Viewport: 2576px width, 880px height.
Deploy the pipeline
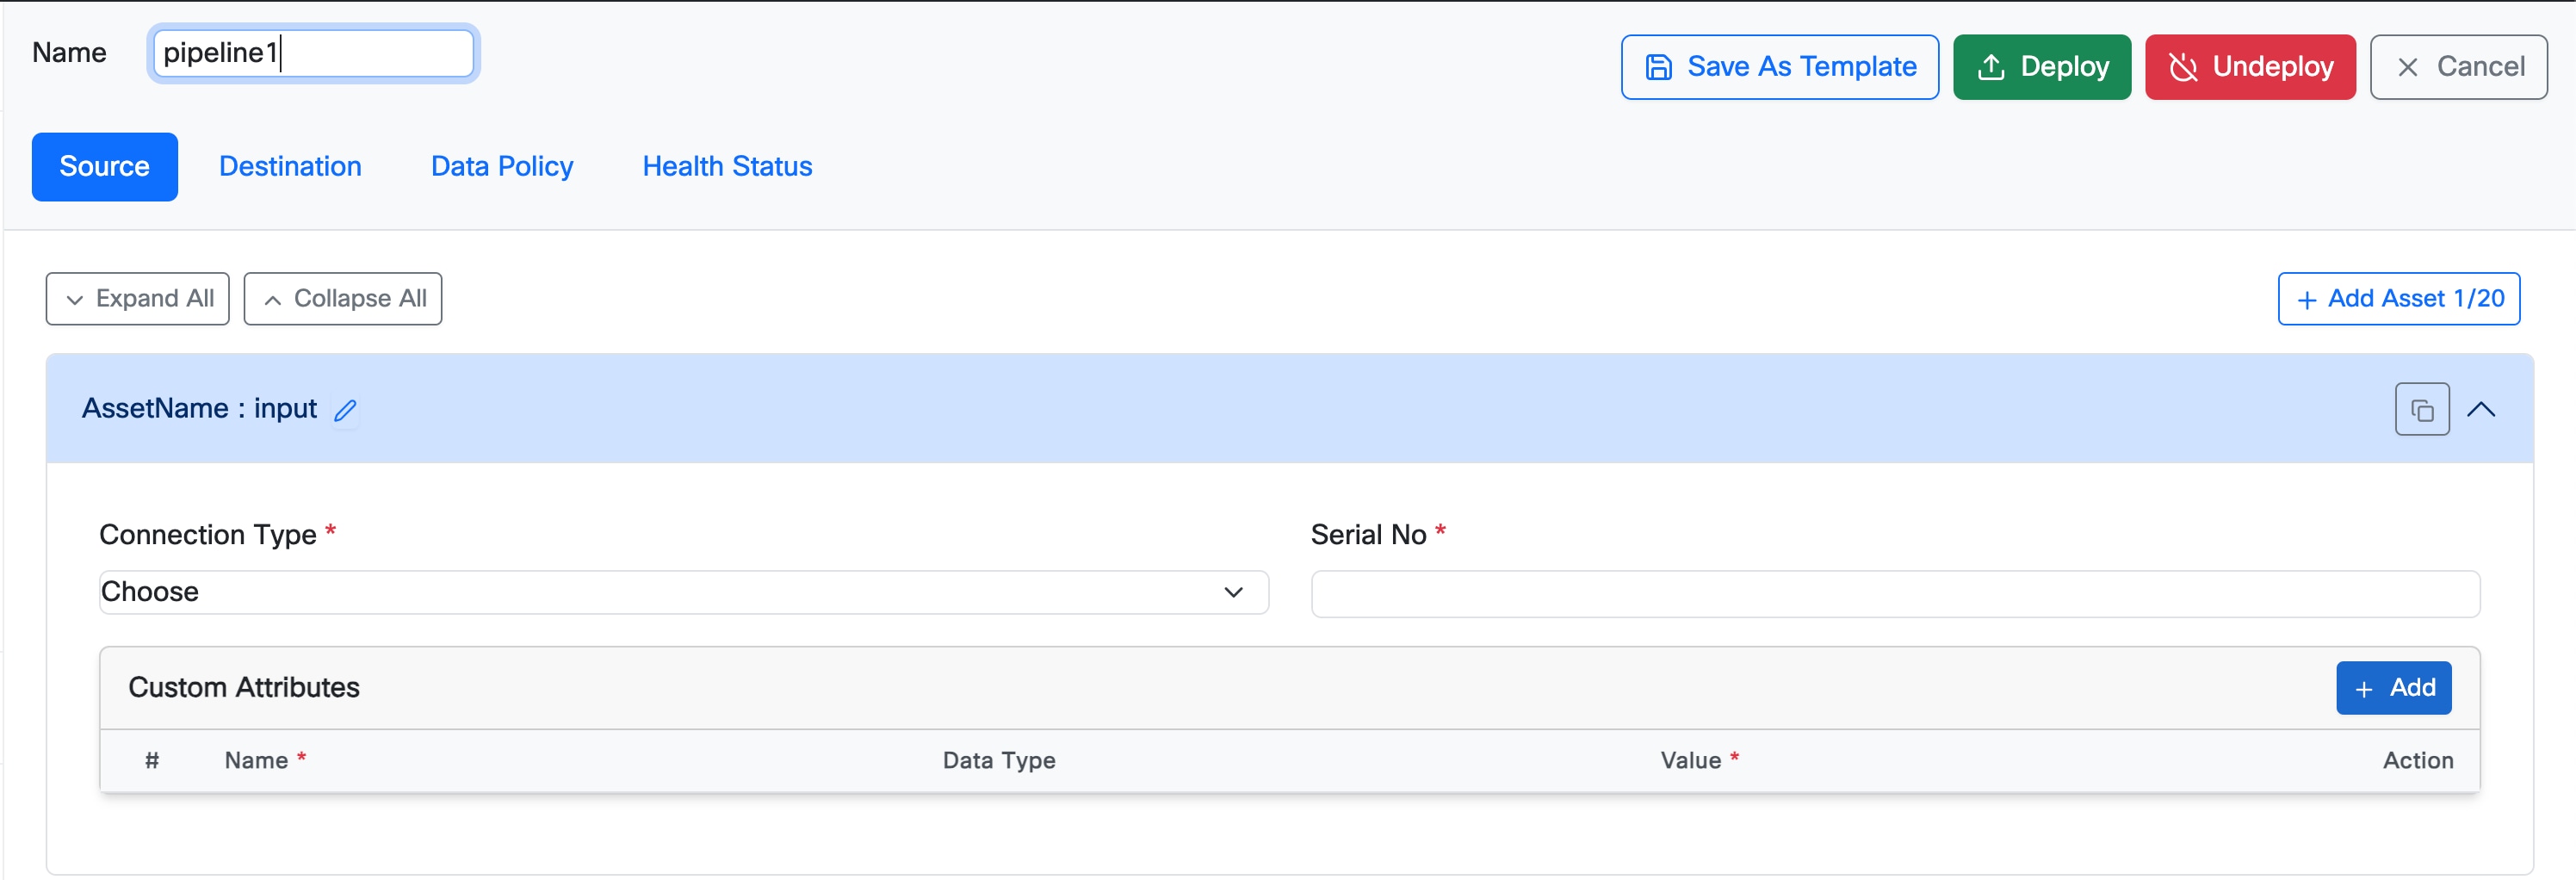pos(2041,67)
